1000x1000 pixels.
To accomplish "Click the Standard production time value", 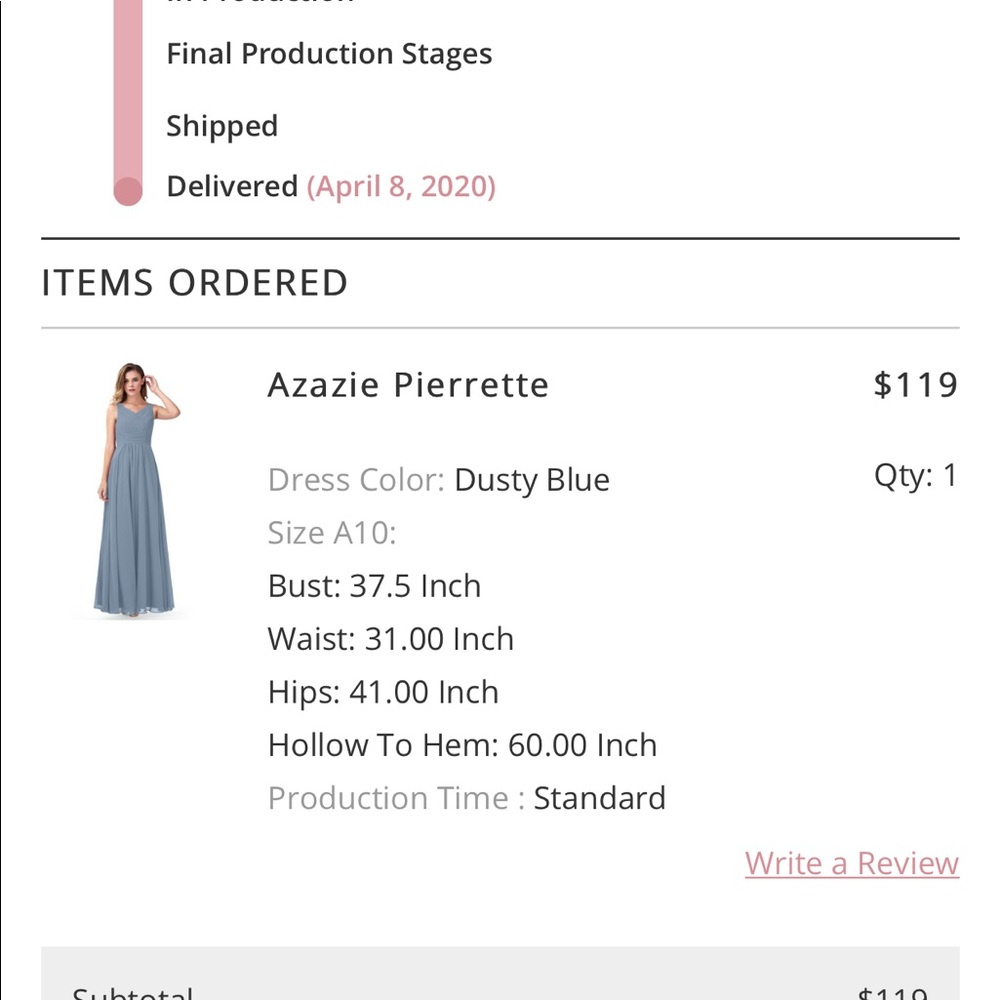I will coord(600,798).
